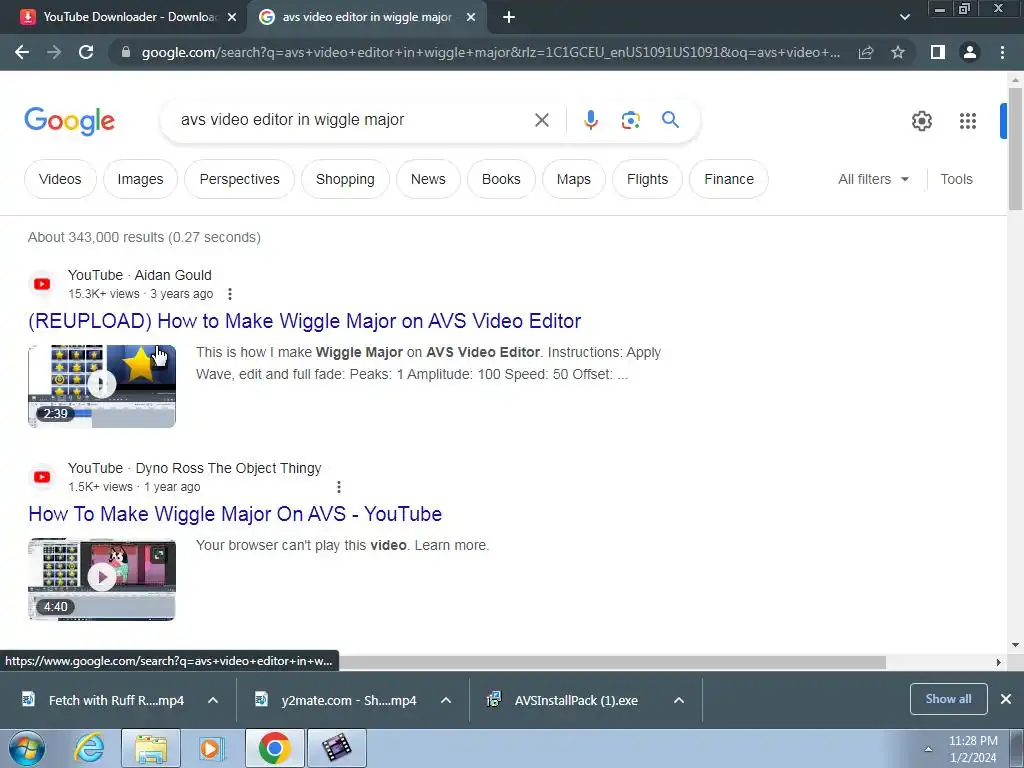The height and width of the screenshot is (768, 1024).
Task: Bookmark this page with star icon
Action: [x=898, y=52]
